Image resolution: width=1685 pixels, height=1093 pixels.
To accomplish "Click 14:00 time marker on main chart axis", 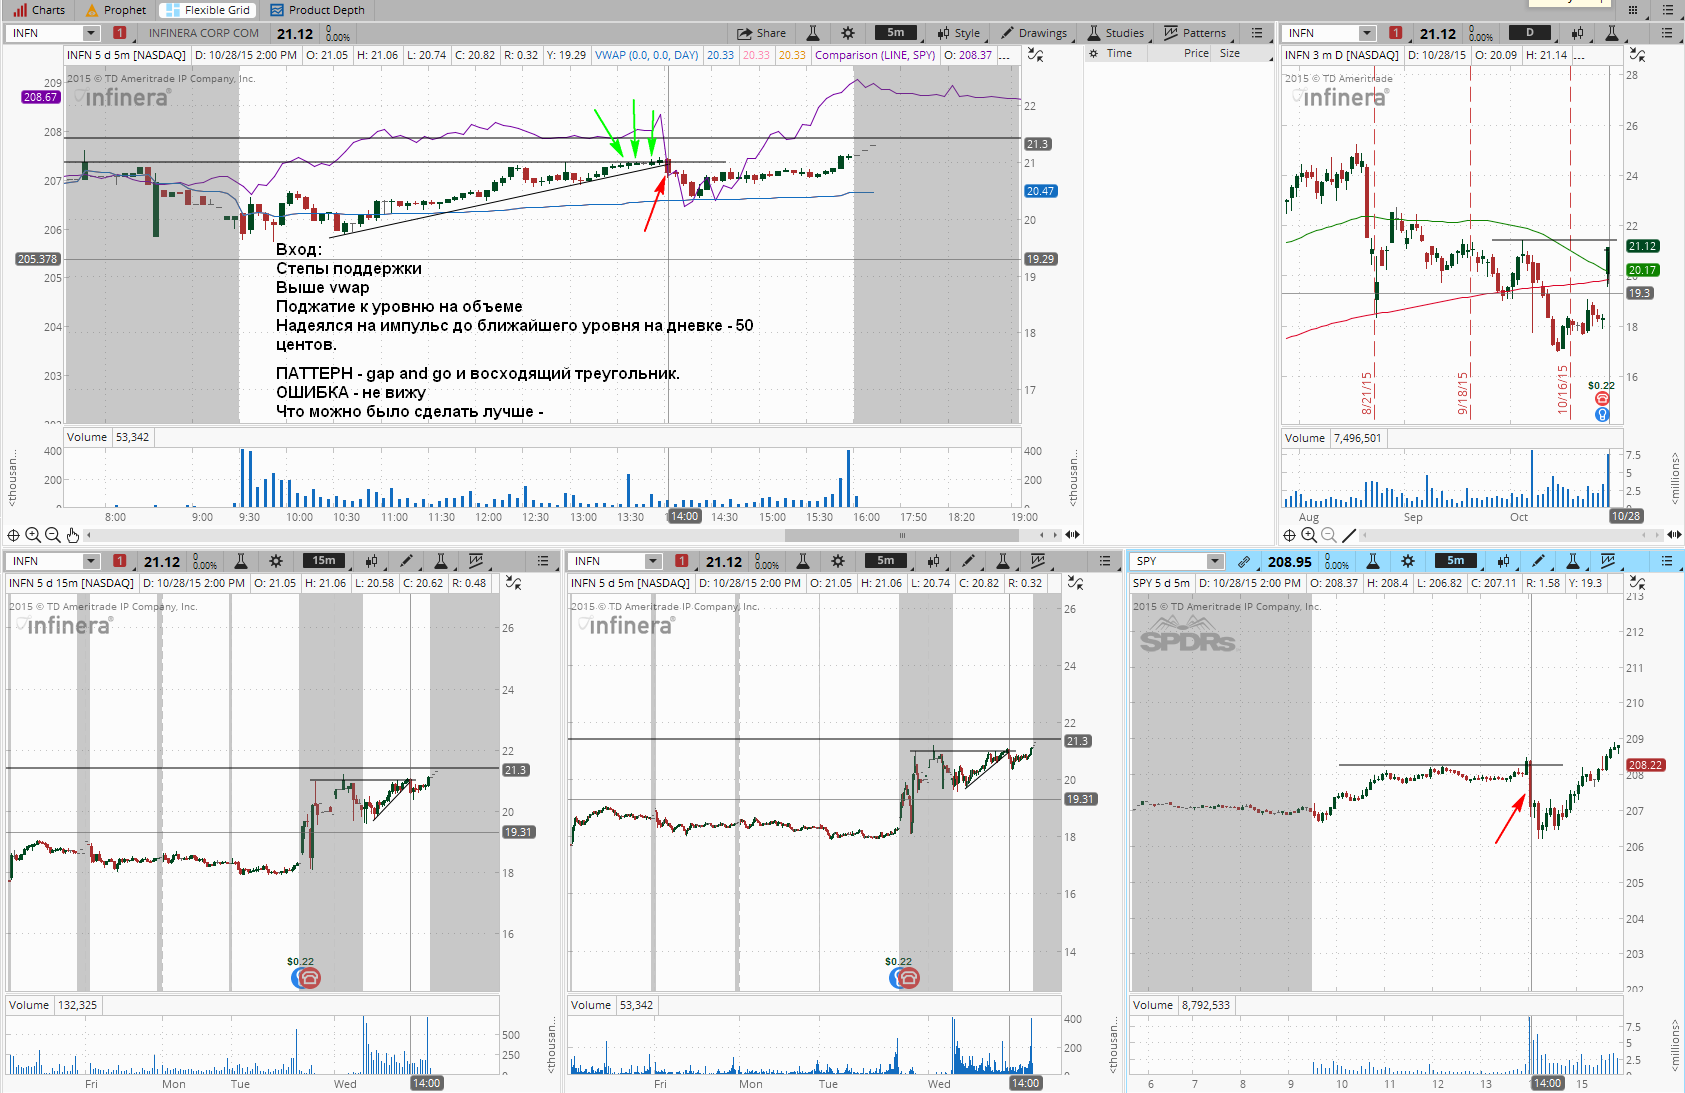I will click(x=685, y=517).
